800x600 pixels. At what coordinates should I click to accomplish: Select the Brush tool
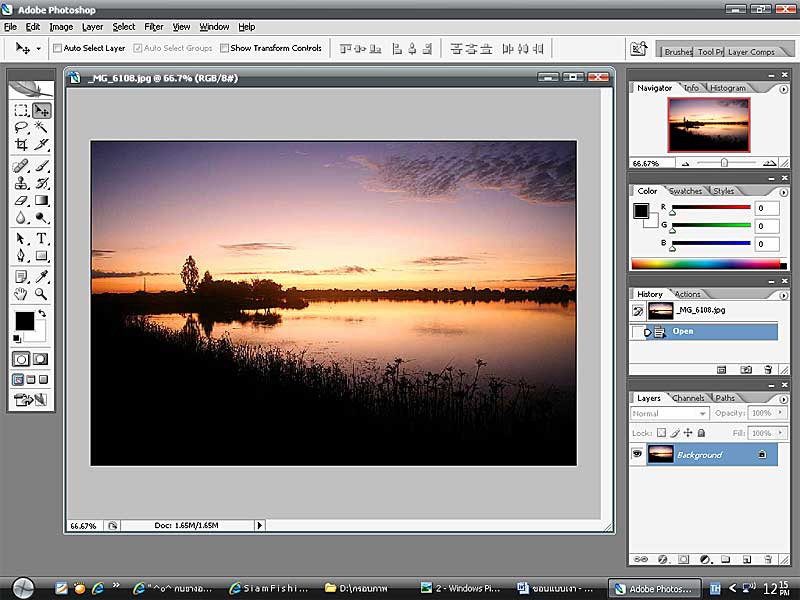41,166
